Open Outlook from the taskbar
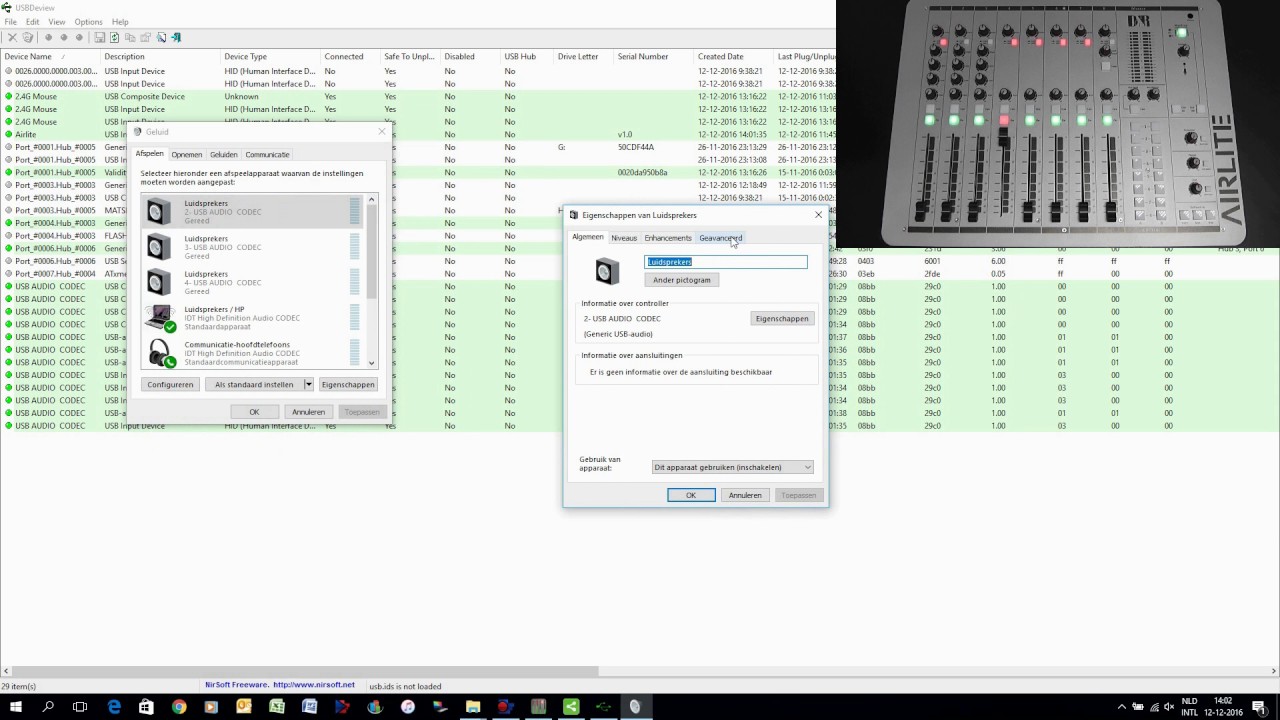1280x720 pixels. pos(243,707)
